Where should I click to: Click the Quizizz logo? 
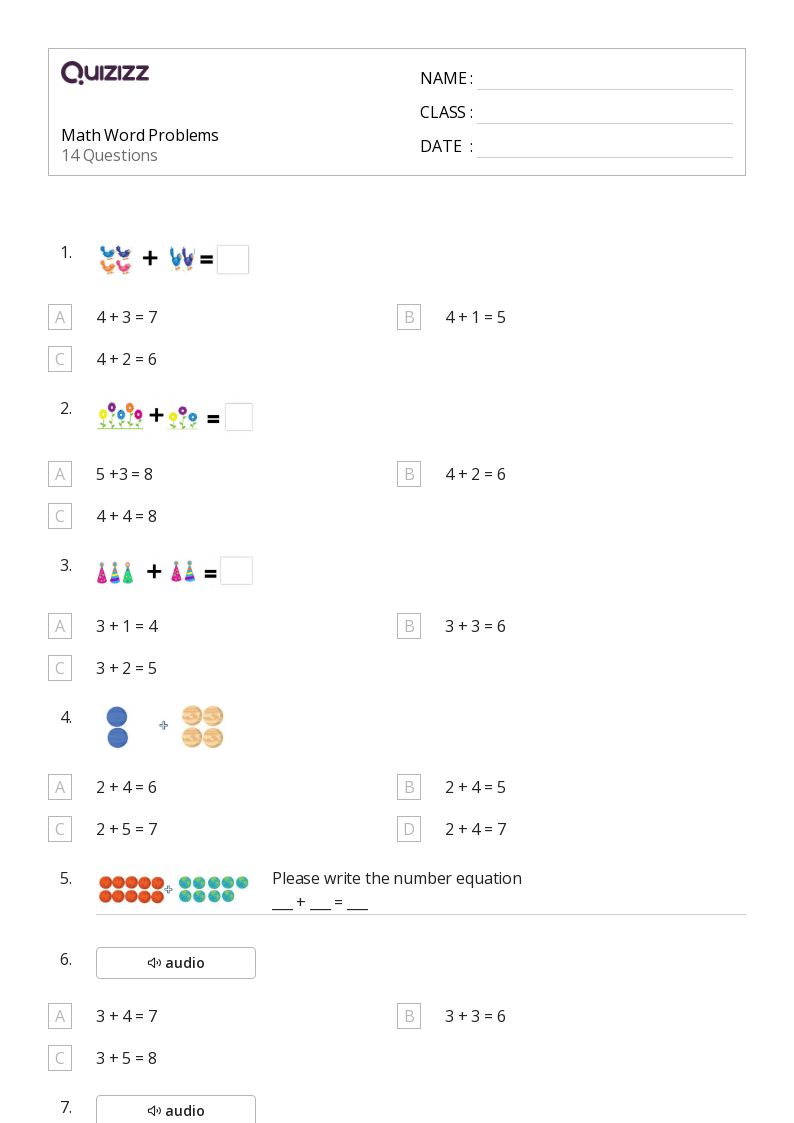coord(105,72)
